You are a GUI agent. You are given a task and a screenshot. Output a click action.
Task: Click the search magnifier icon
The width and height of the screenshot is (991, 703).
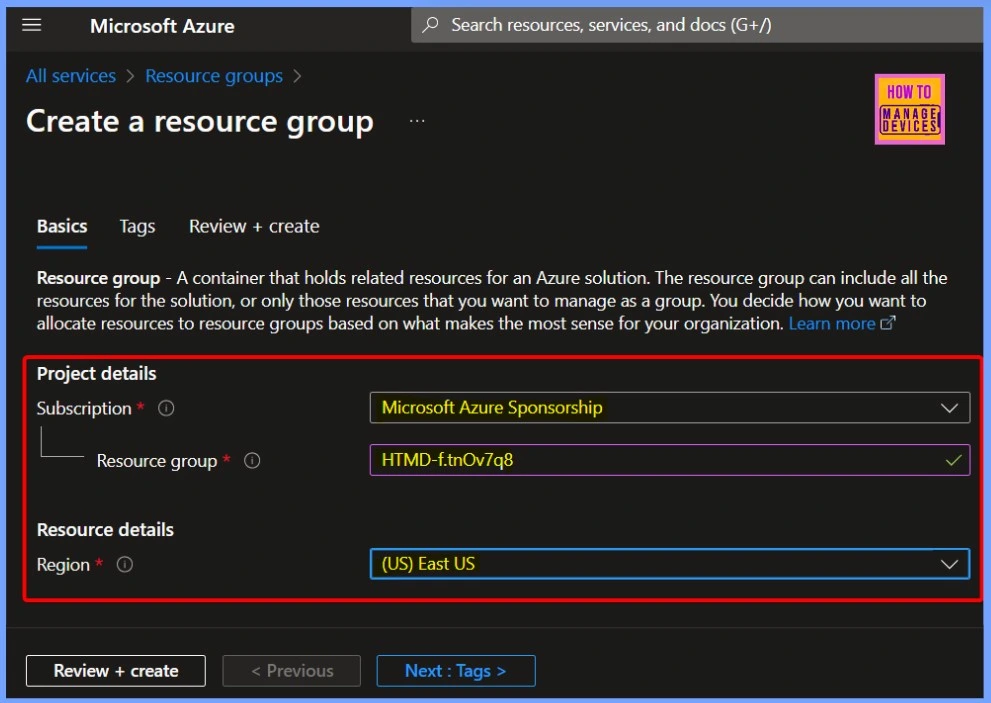pyautogui.click(x=430, y=25)
